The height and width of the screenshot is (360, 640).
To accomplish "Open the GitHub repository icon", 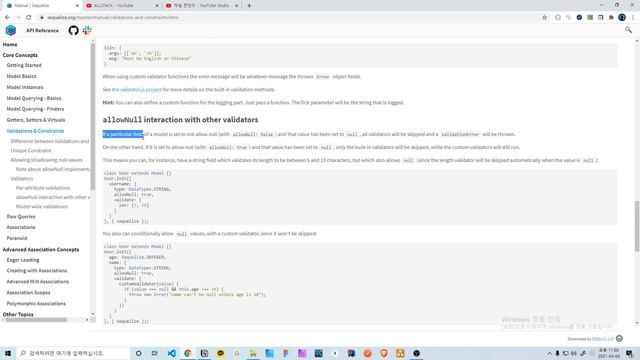I will [x=73, y=30].
